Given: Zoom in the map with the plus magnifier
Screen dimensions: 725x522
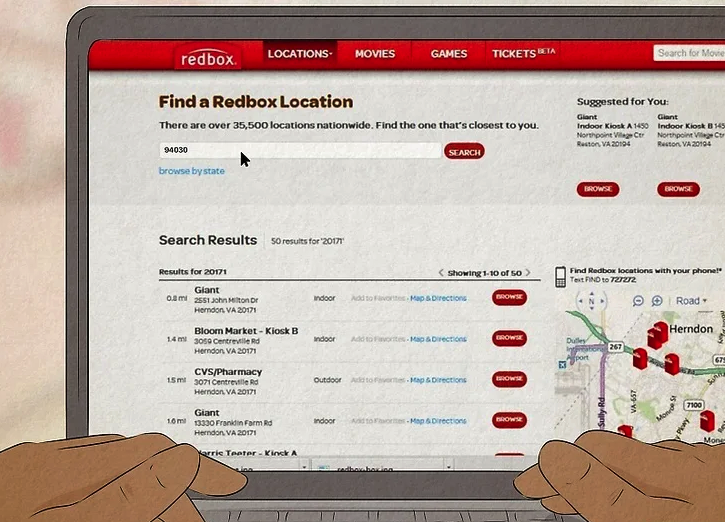Looking at the screenshot, I should click(x=657, y=301).
